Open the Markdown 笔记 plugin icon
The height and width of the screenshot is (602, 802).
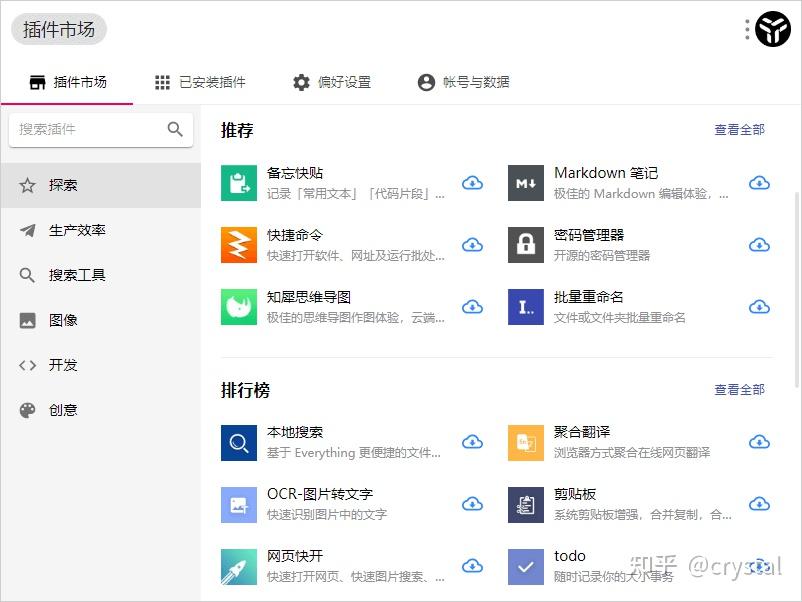(525, 182)
